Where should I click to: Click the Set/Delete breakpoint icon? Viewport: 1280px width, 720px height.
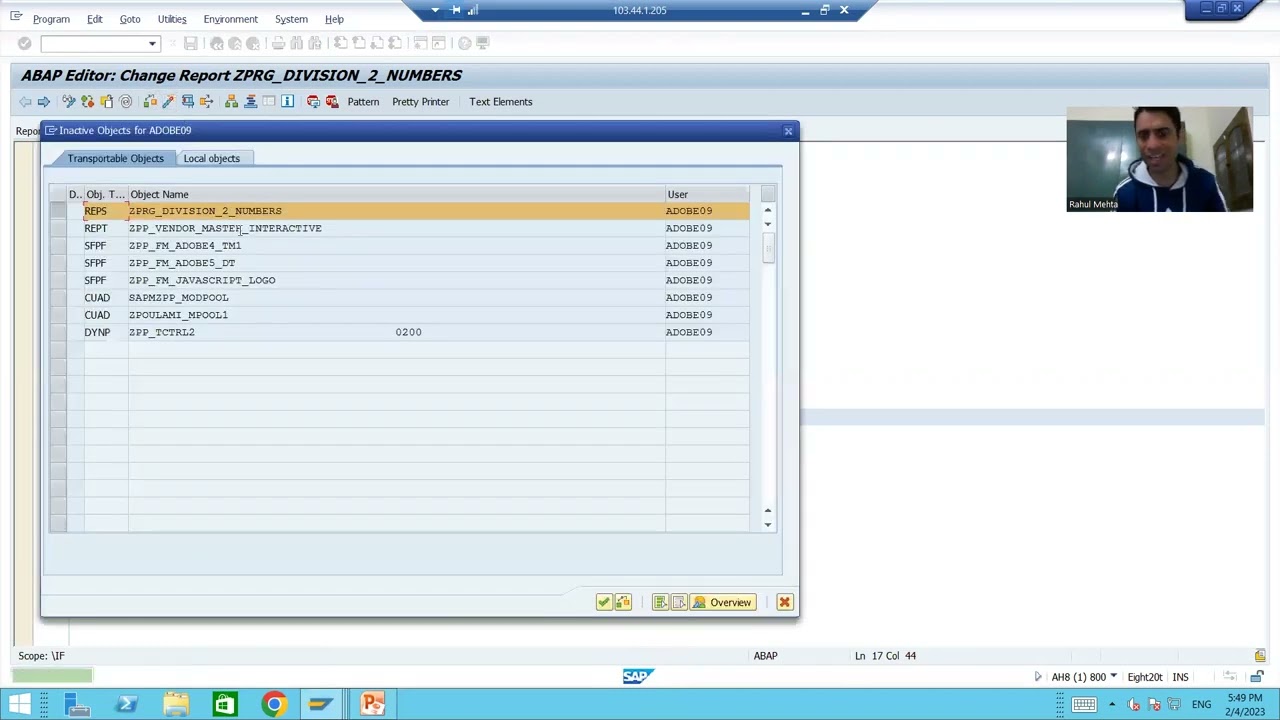coord(313,101)
